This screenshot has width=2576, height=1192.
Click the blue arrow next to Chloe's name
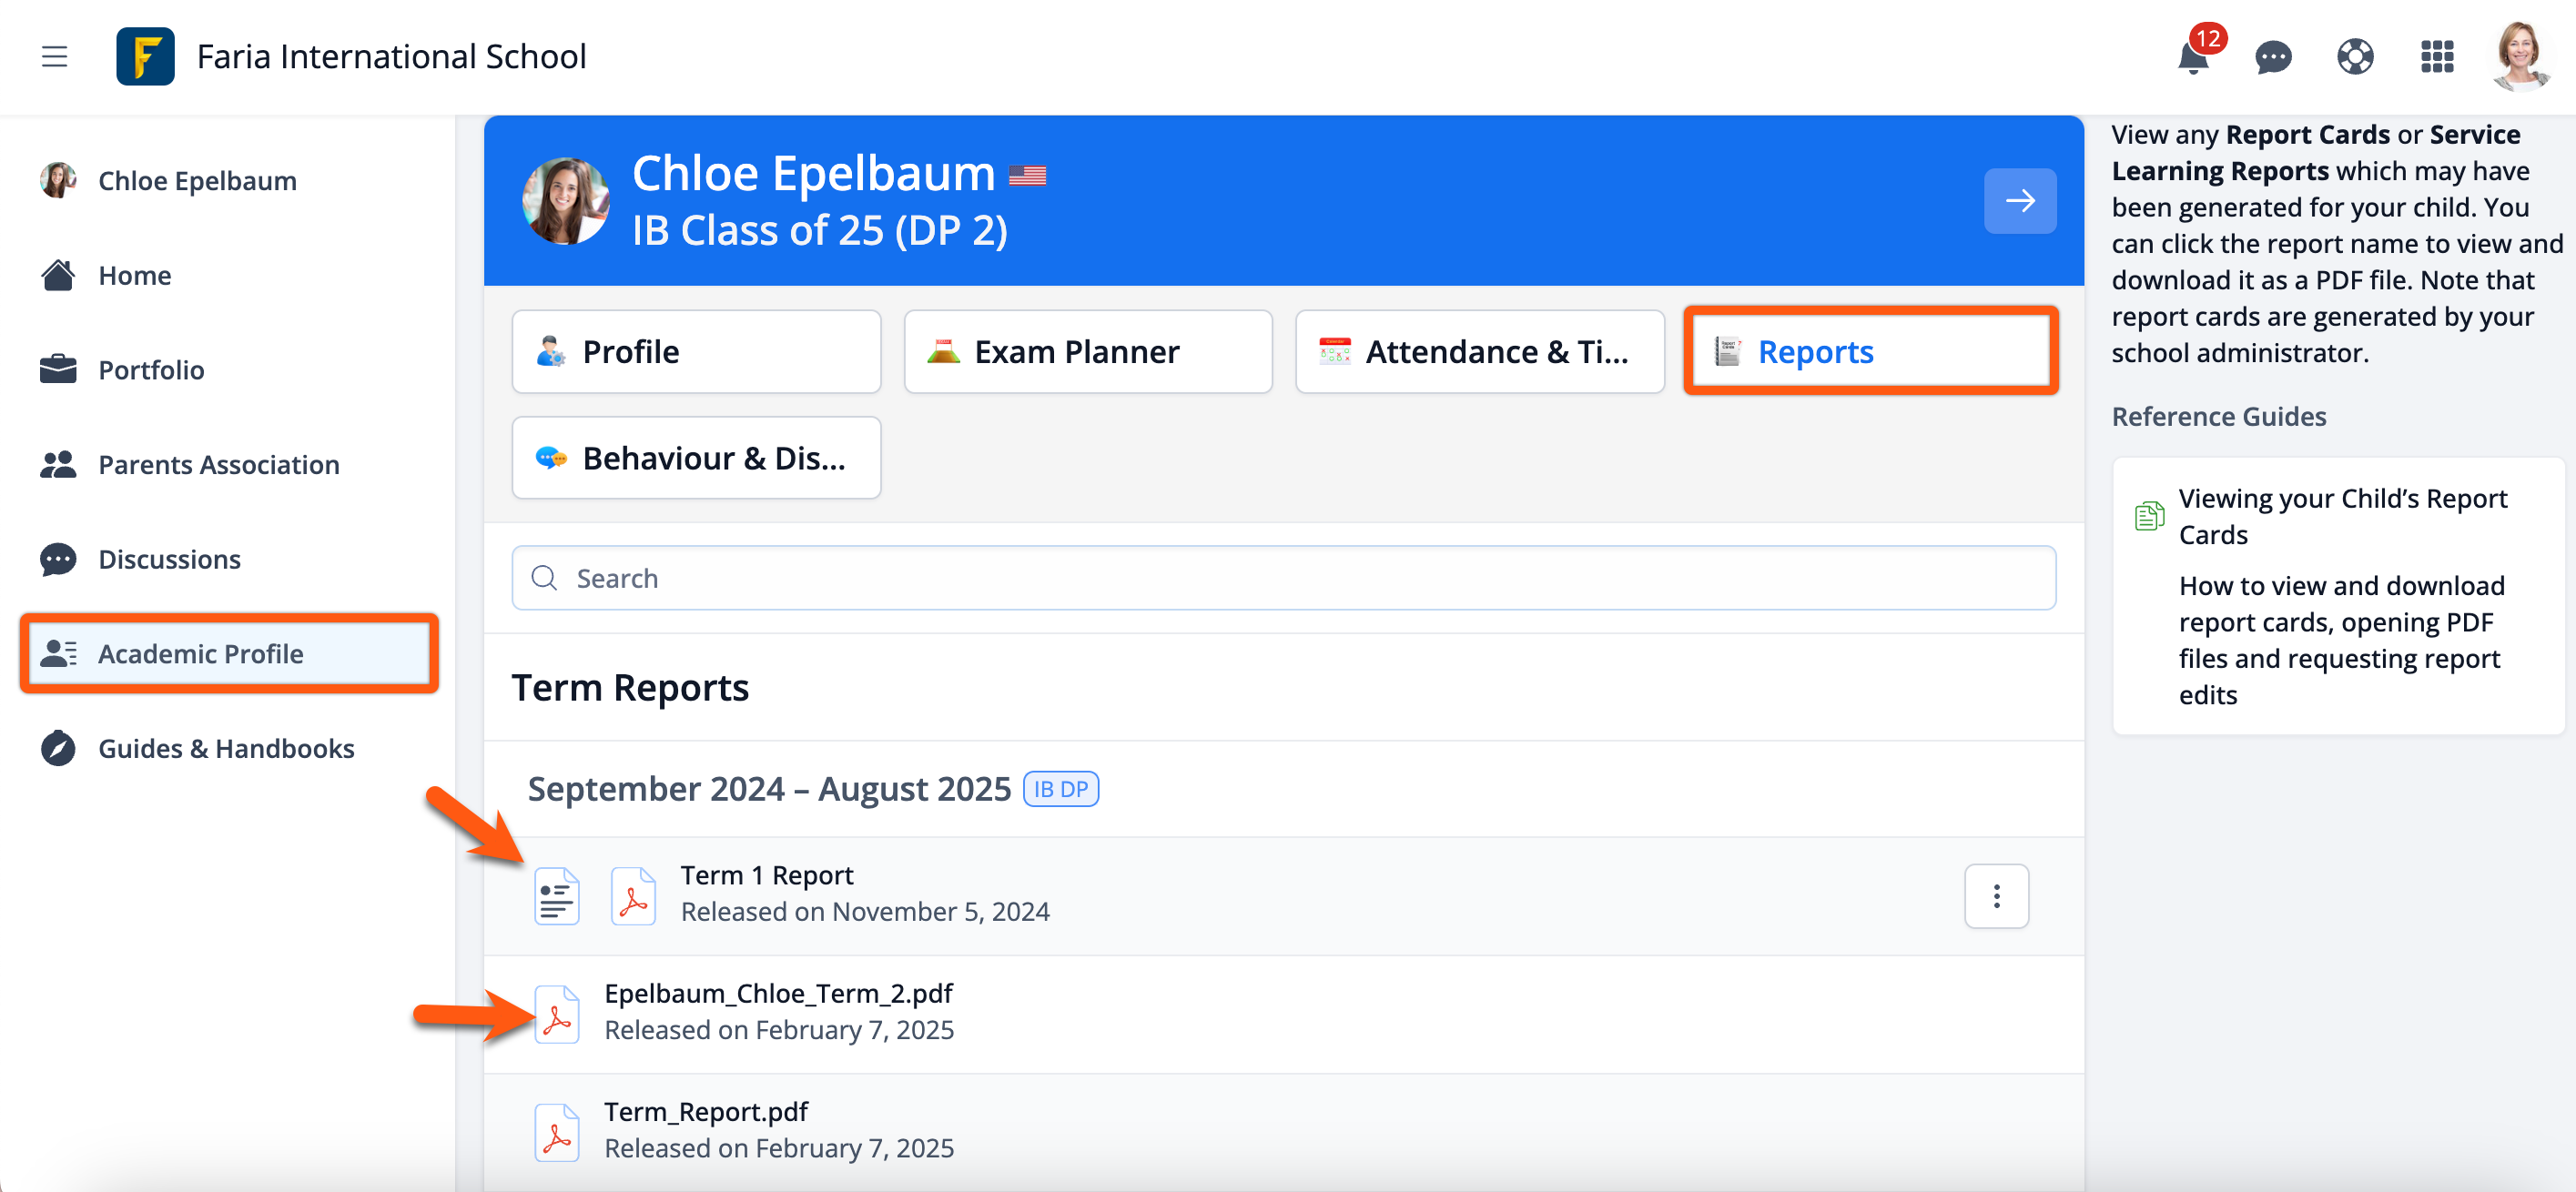[x=2020, y=201]
